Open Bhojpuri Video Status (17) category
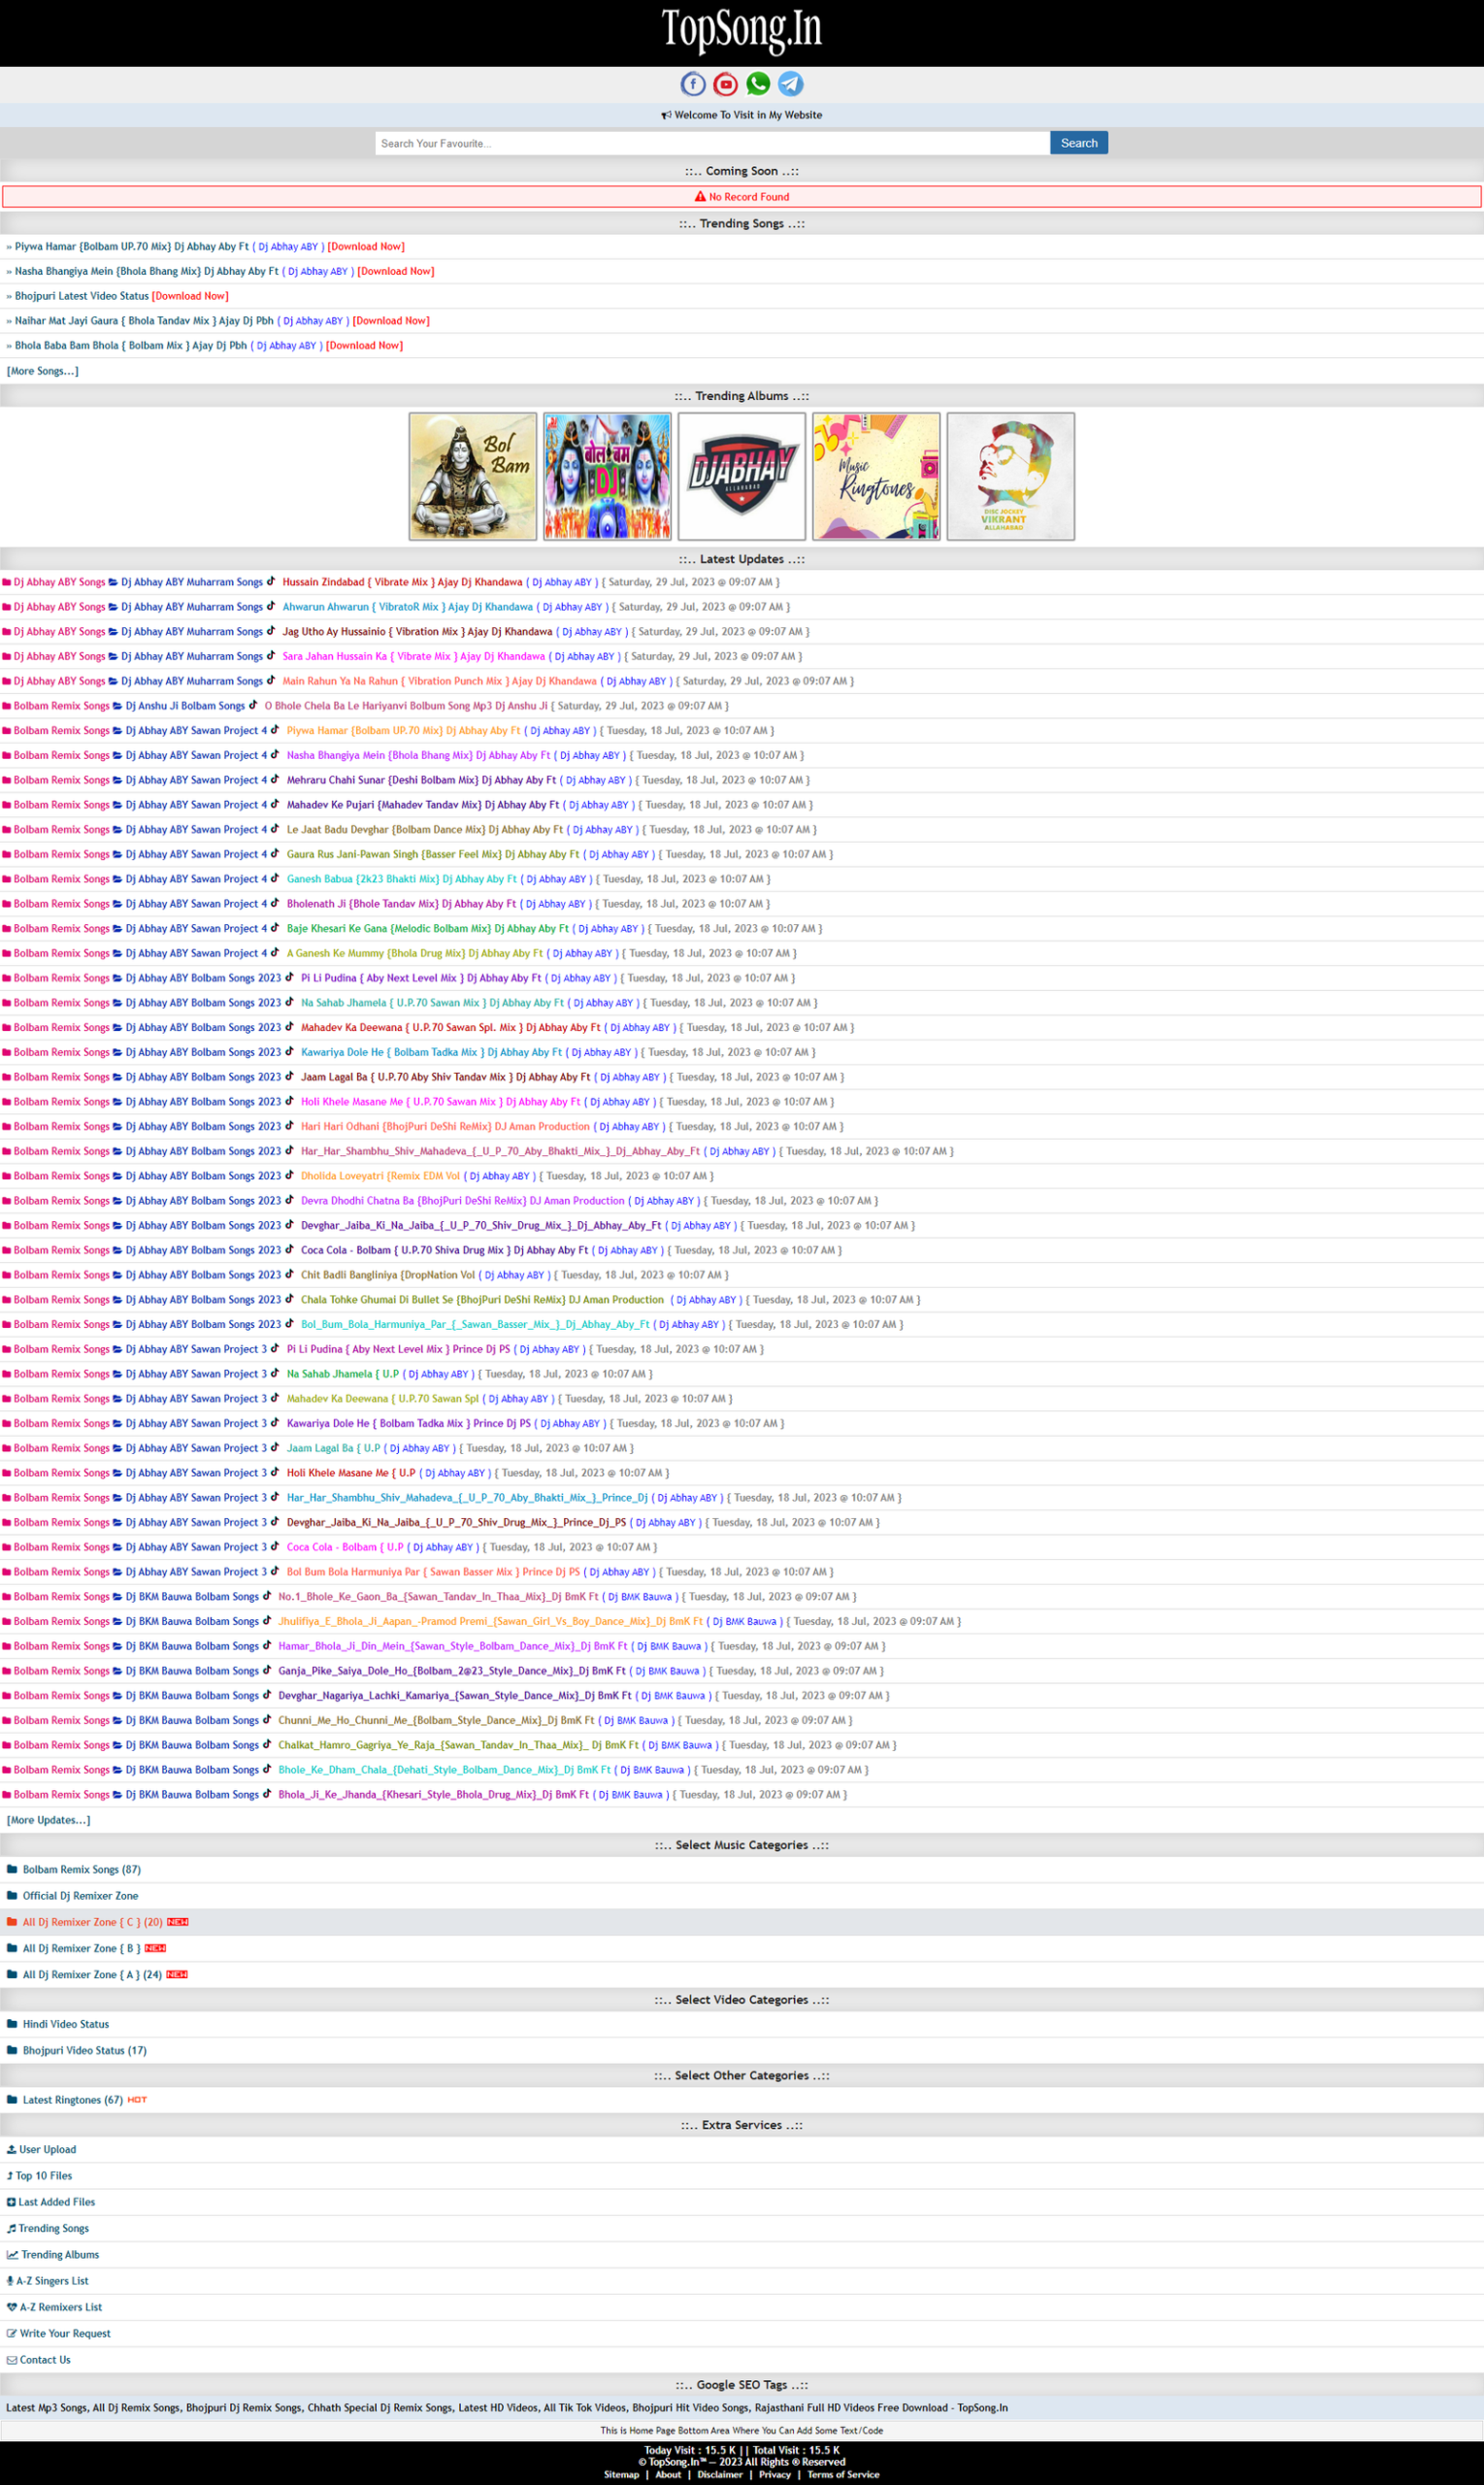 84,2050
